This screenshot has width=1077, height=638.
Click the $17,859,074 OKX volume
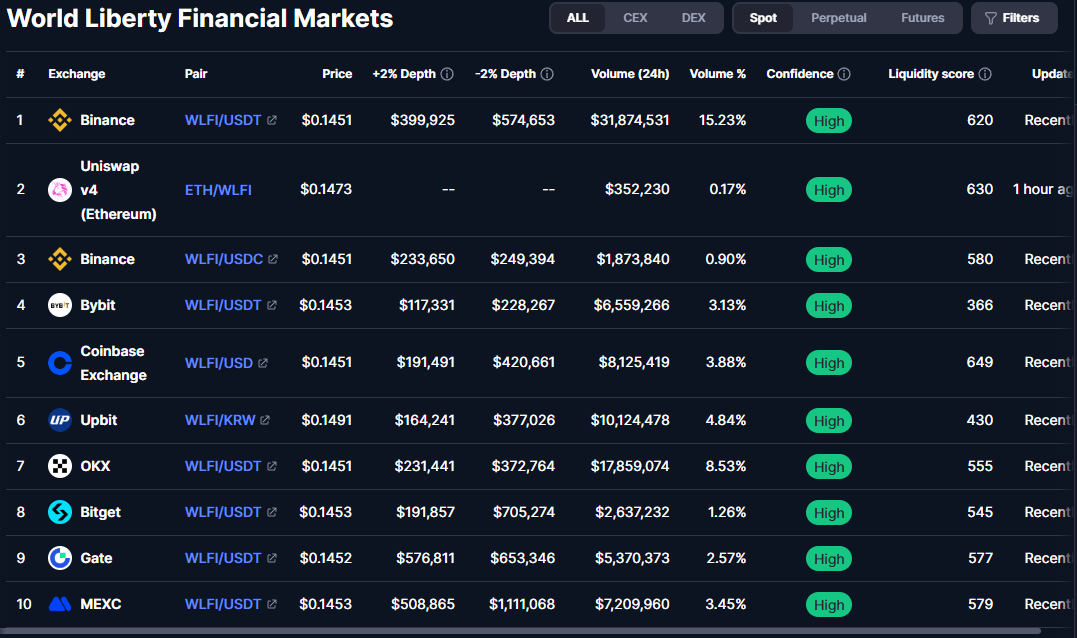[x=630, y=466]
